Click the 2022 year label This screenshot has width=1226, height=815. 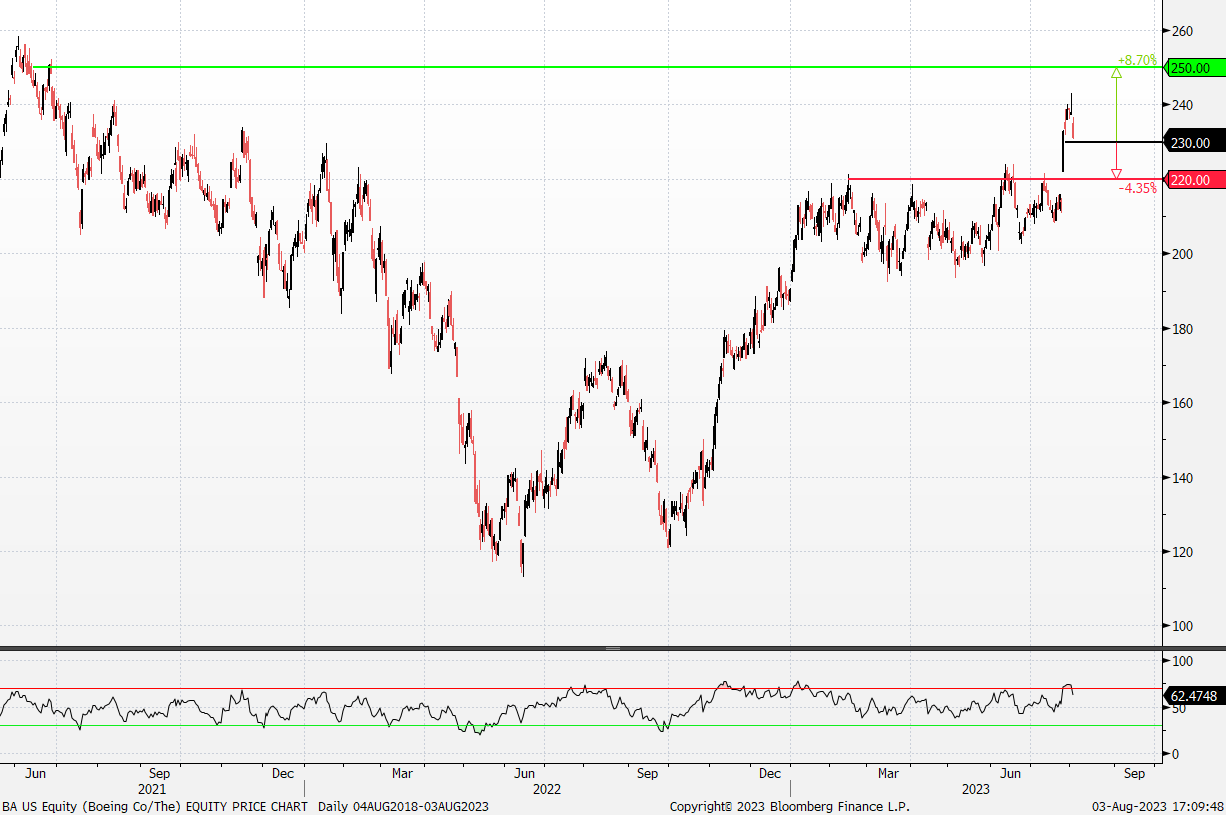click(x=546, y=789)
